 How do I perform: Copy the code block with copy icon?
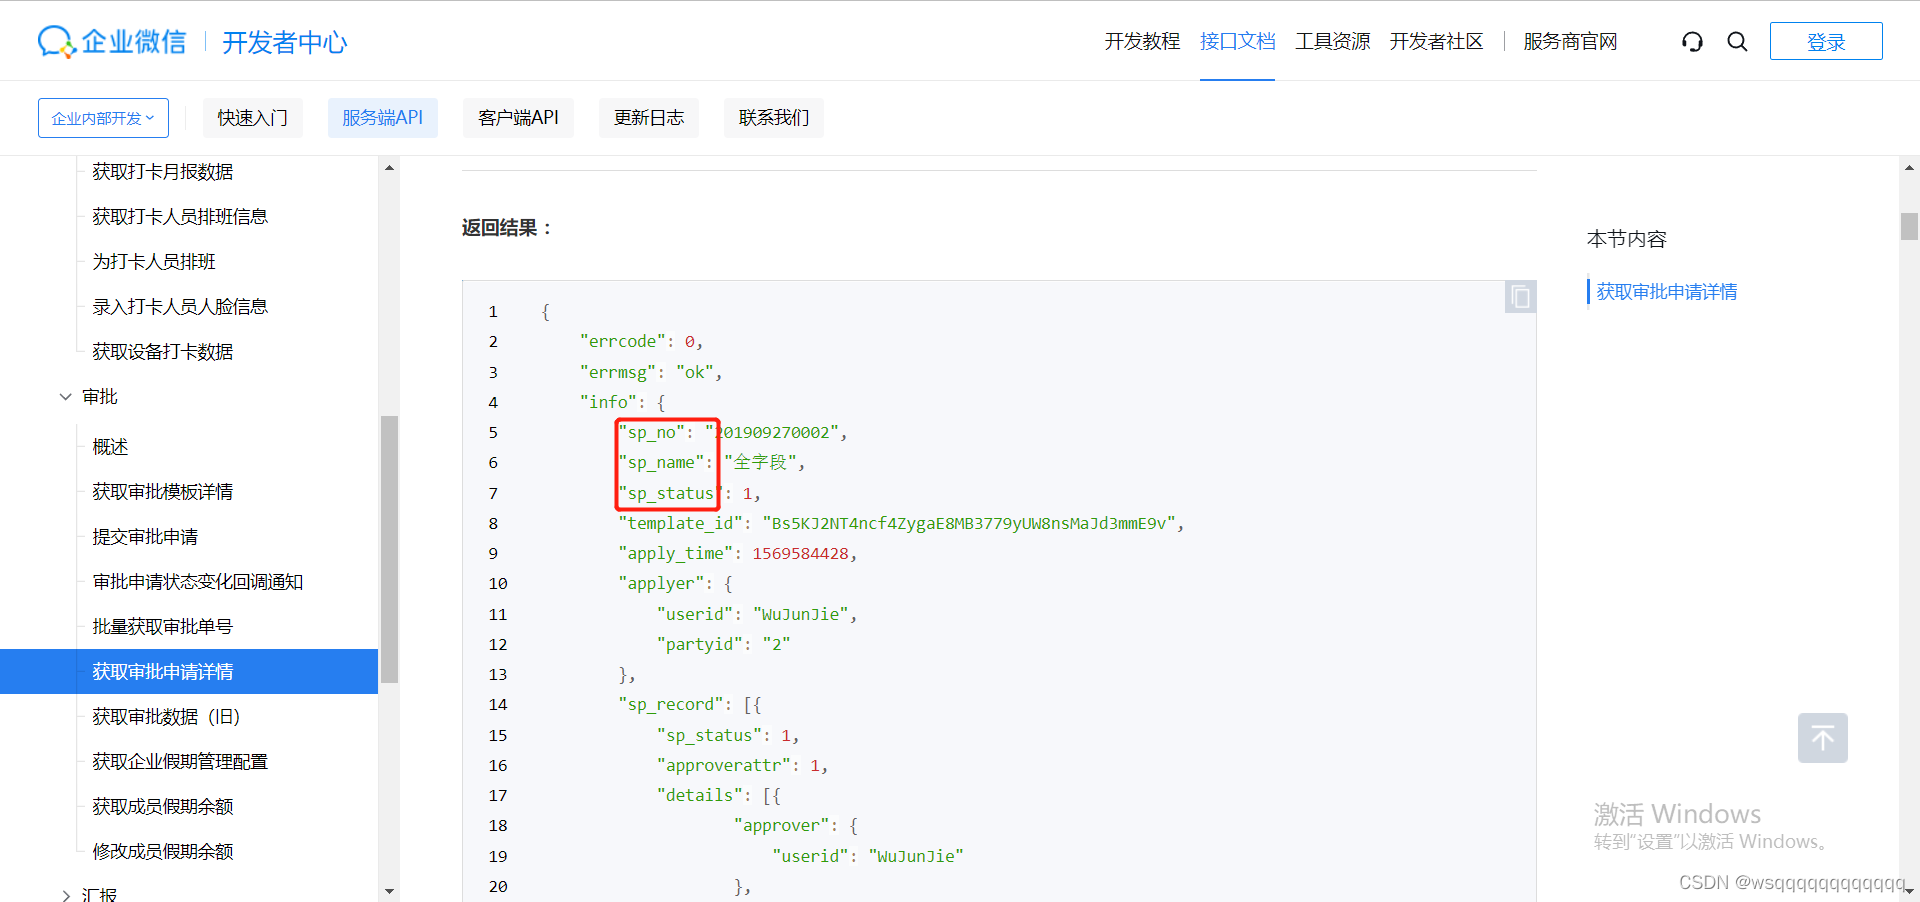(x=1520, y=297)
